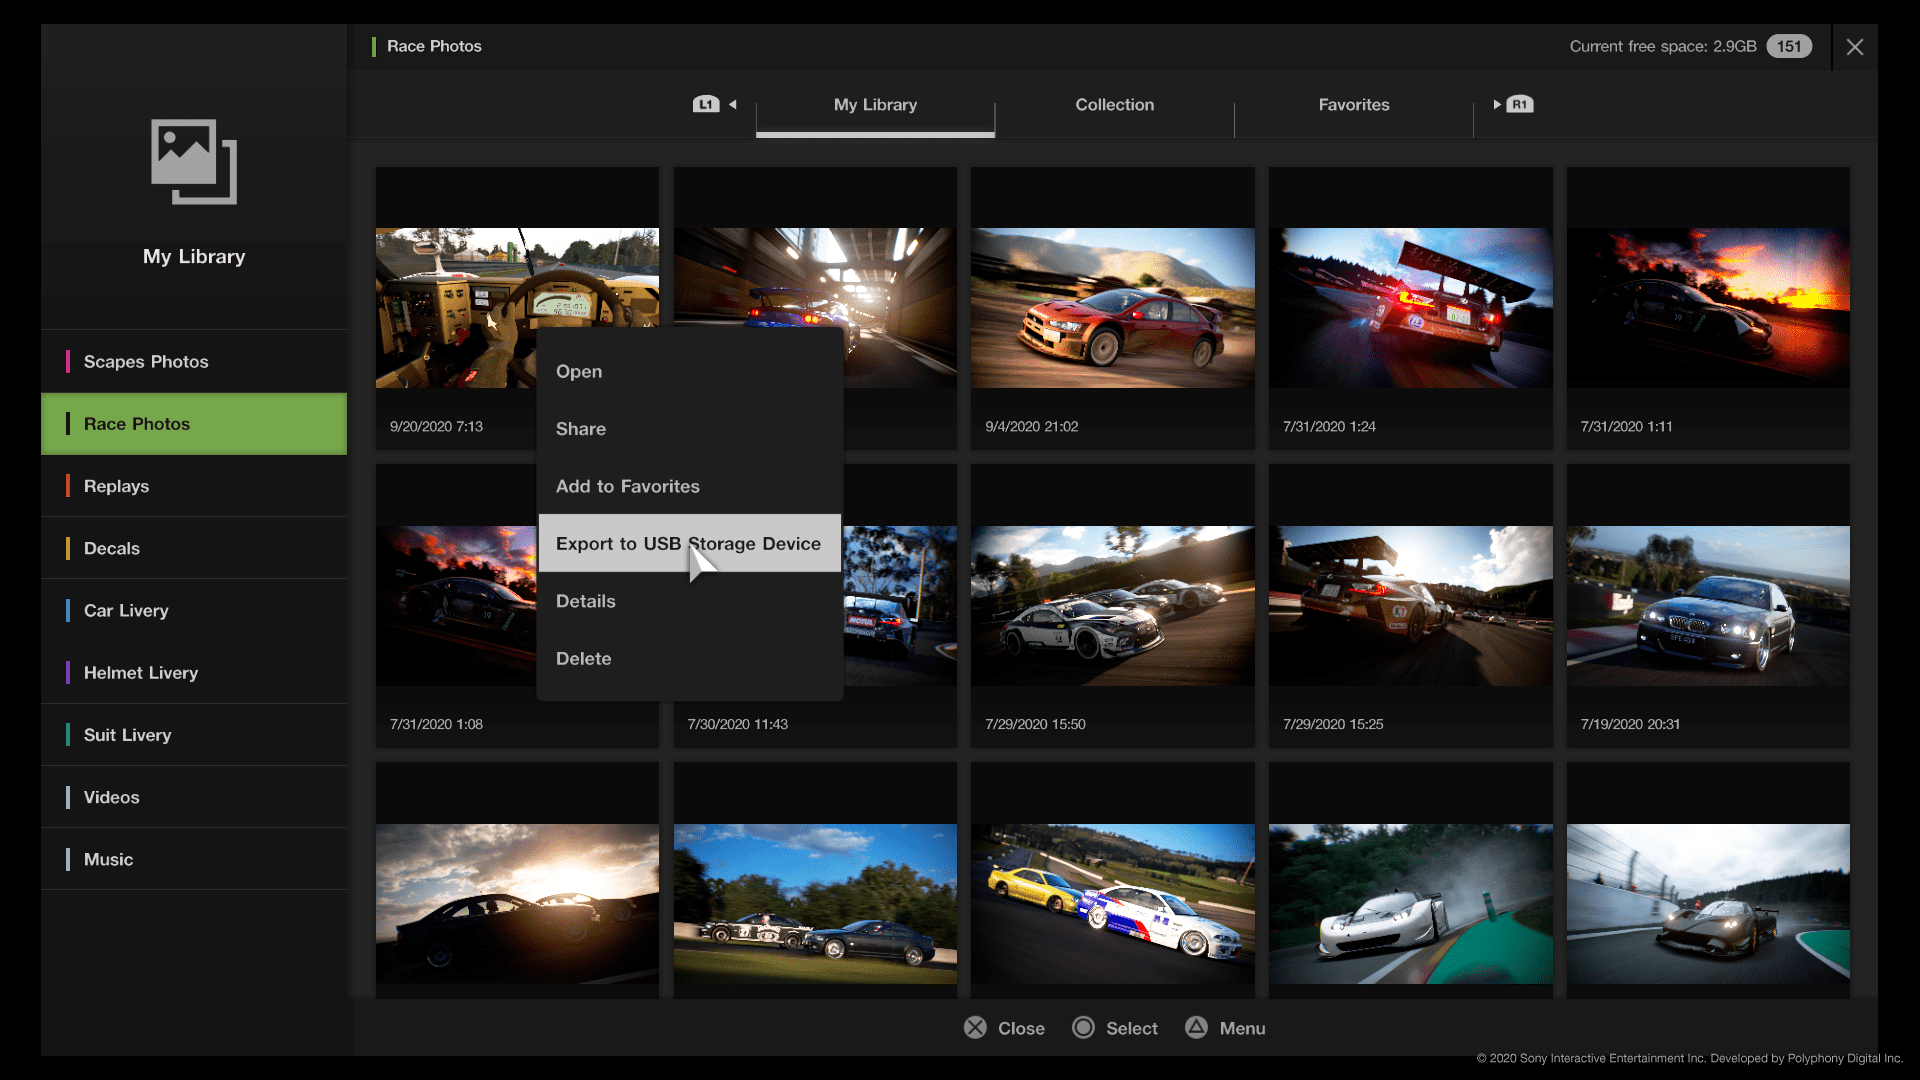Choose Details from the context menu
Screen dimensions: 1920x1080
point(690,601)
